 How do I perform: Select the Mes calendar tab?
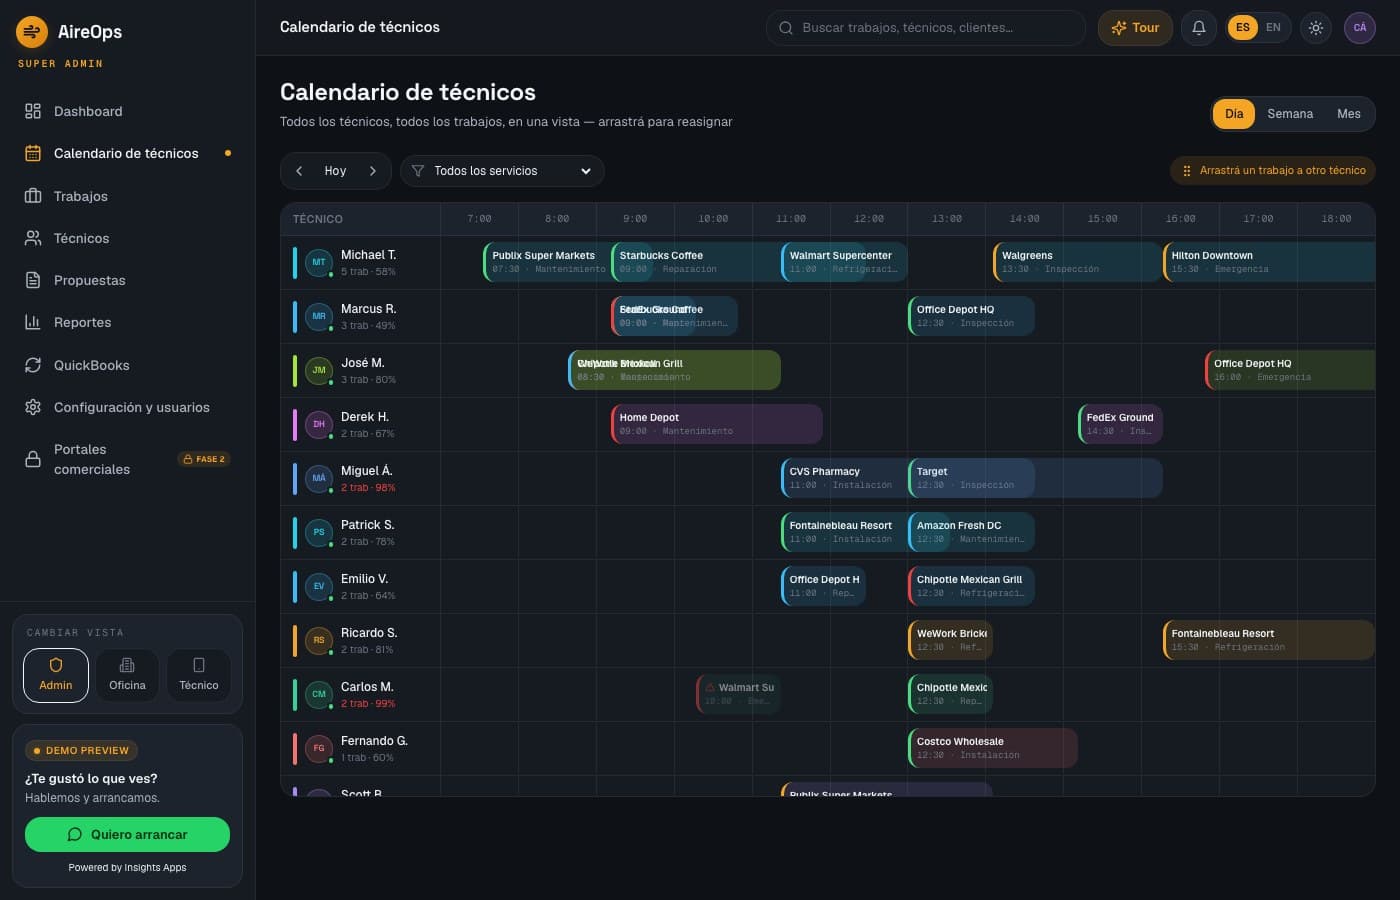[1349, 114]
